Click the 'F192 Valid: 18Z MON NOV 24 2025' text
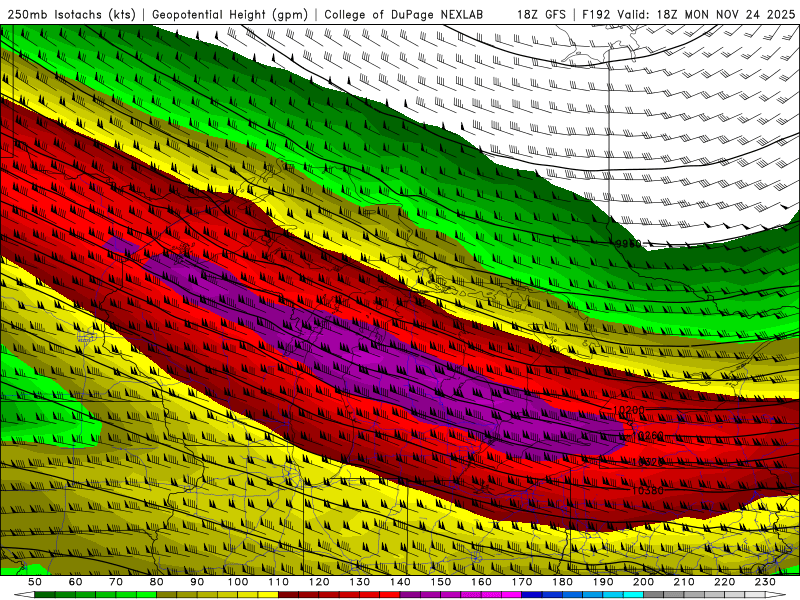 [688, 15]
